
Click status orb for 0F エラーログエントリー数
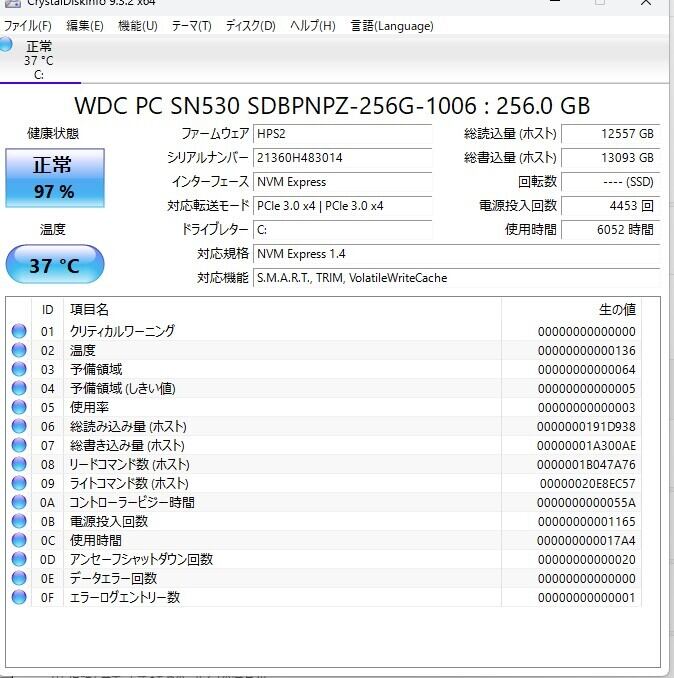coord(19,598)
